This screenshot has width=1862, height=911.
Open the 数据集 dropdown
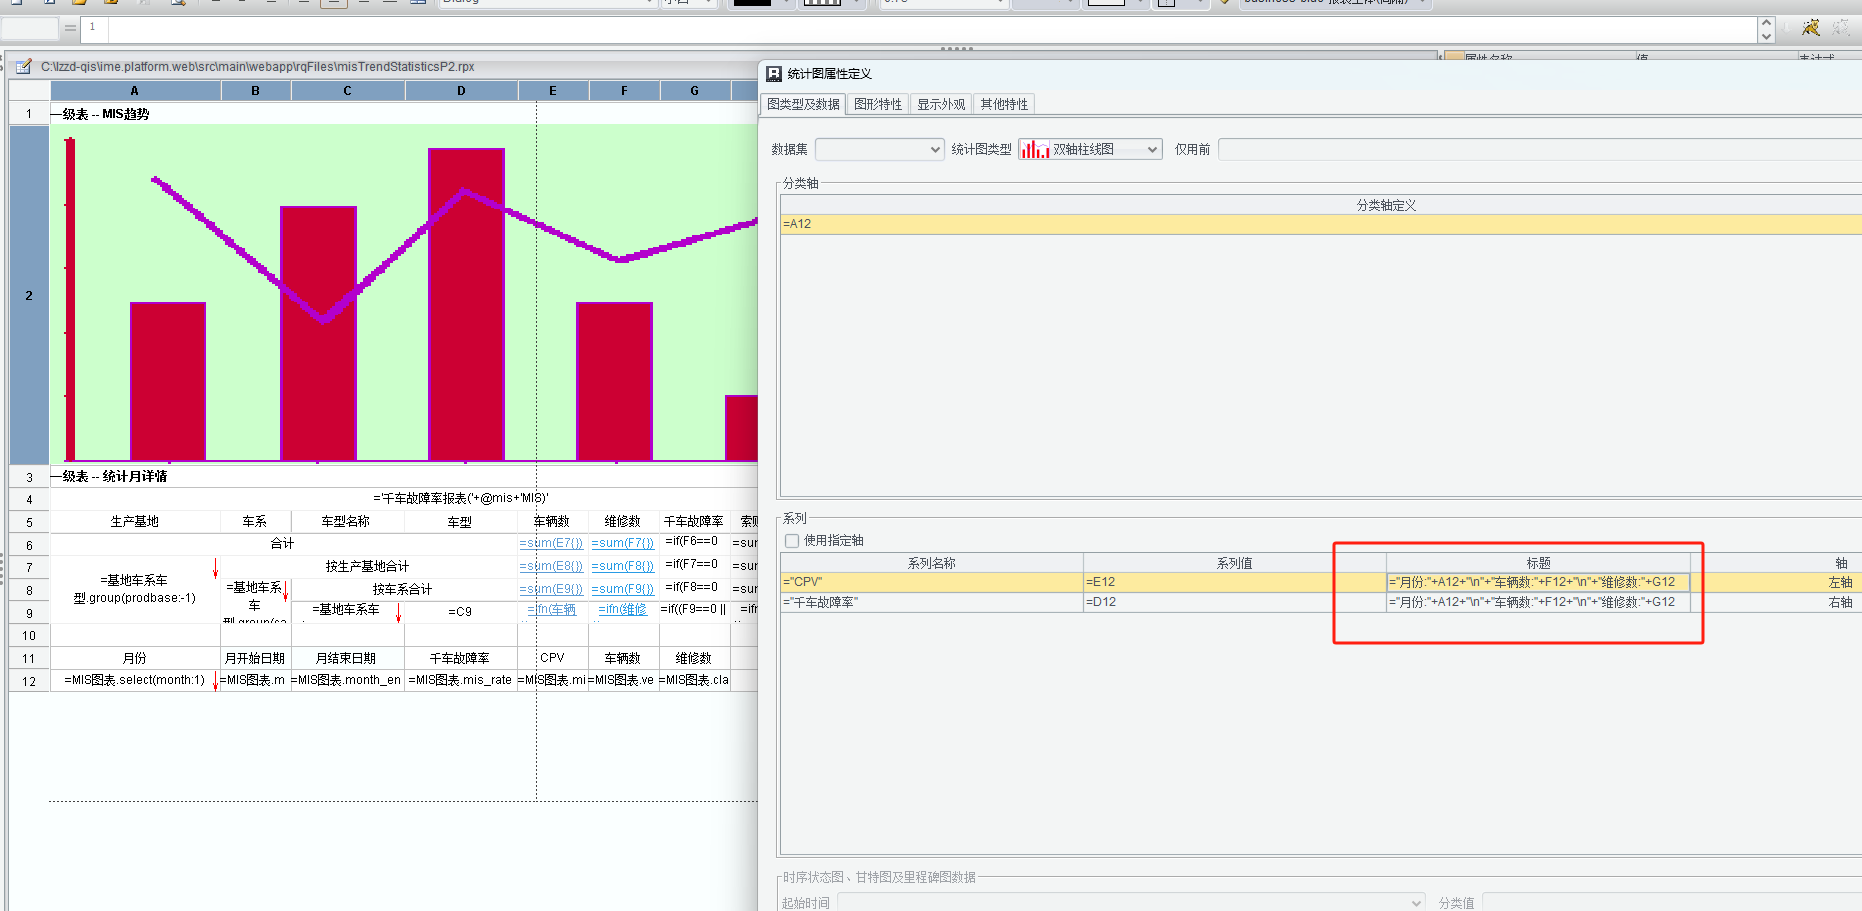click(879, 150)
